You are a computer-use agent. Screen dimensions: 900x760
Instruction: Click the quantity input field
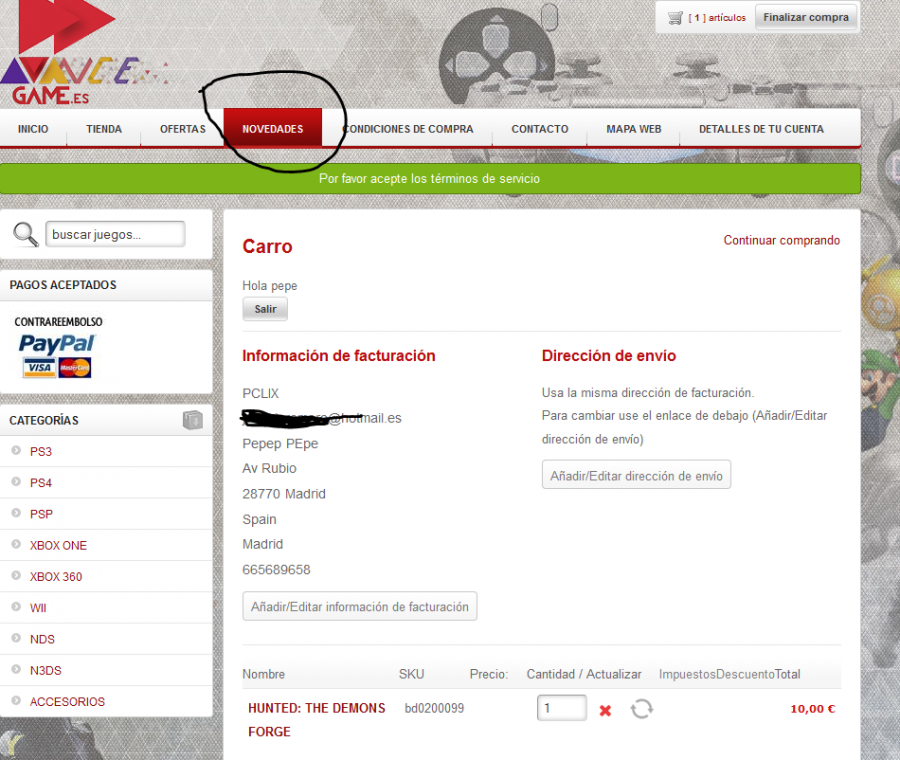[562, 708]
